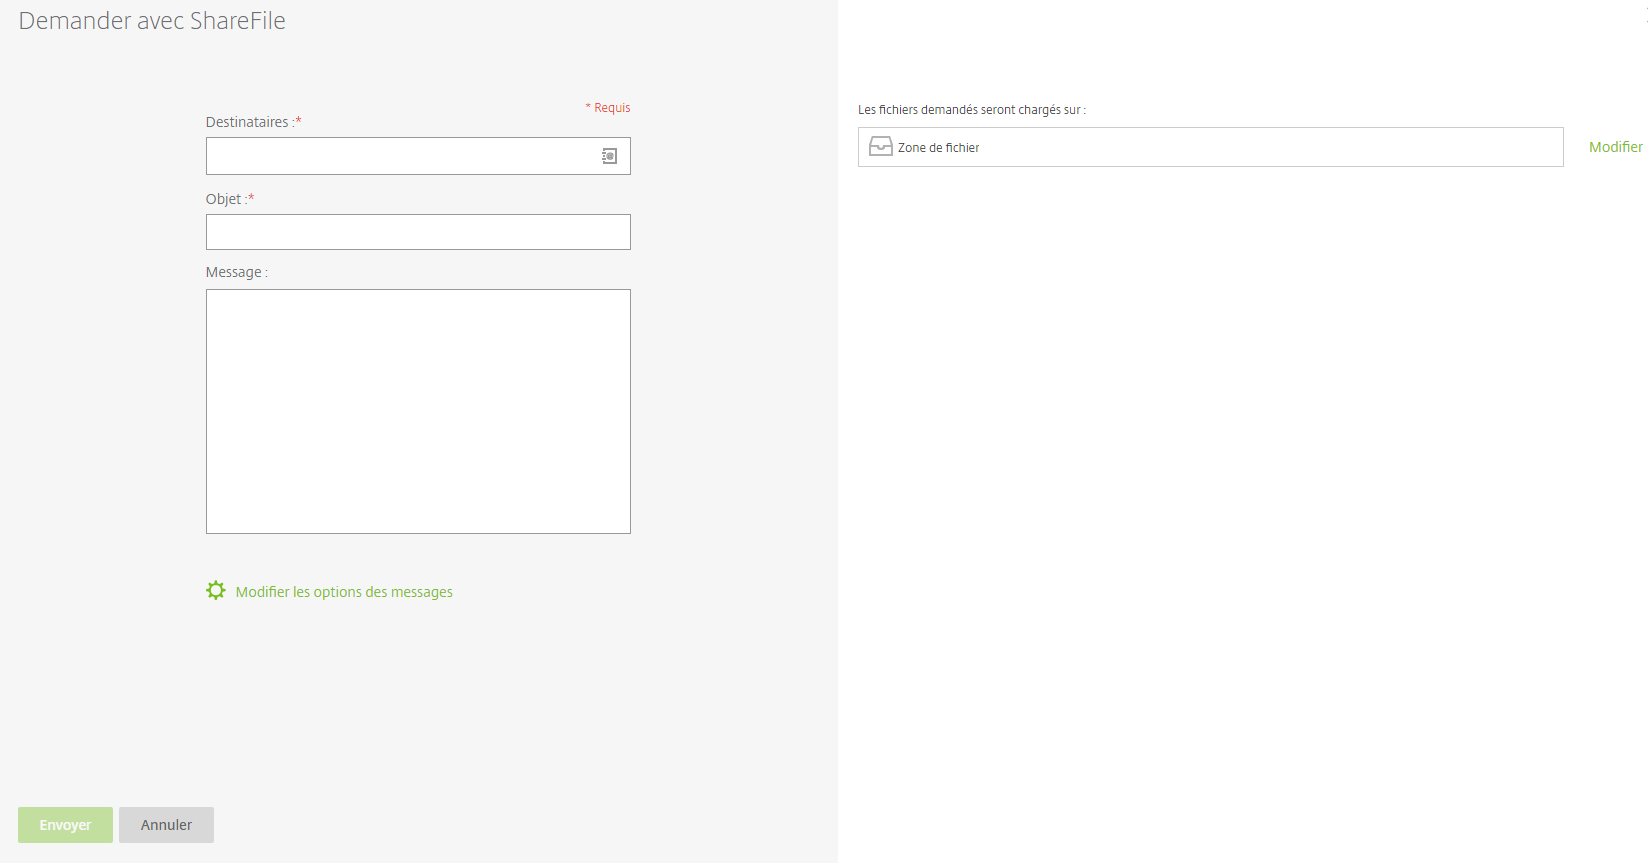
Task: Select the Zone de fichier destination box
Action: pos(1210,147)
